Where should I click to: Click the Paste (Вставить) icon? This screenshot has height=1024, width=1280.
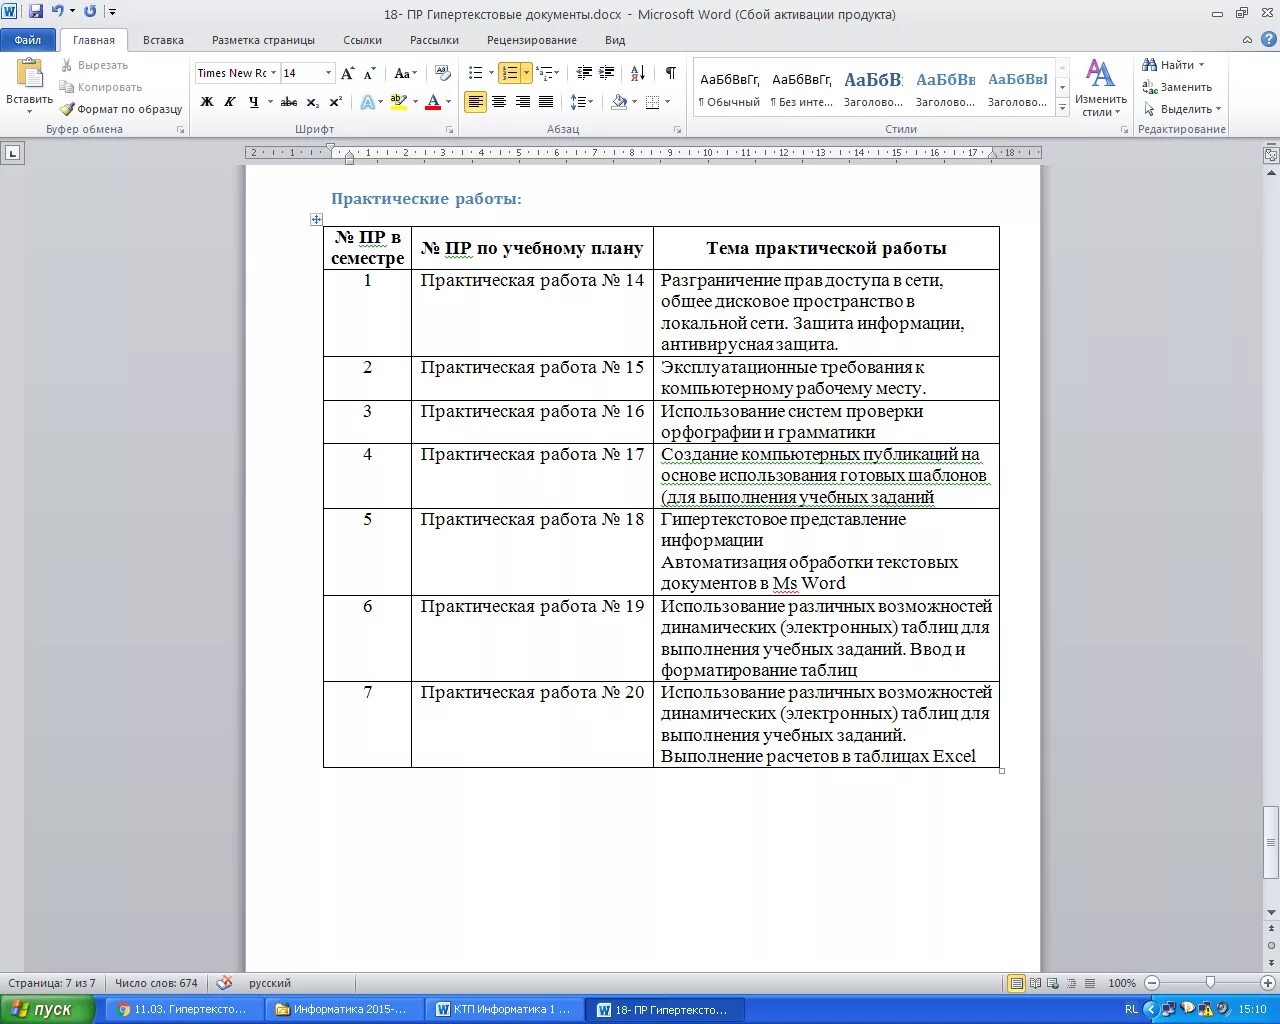30,74
